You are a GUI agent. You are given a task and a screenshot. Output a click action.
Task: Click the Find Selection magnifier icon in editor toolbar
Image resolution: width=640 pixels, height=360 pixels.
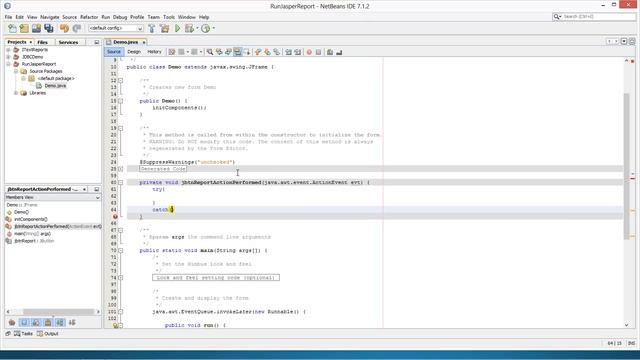click(x=210, y=52)
